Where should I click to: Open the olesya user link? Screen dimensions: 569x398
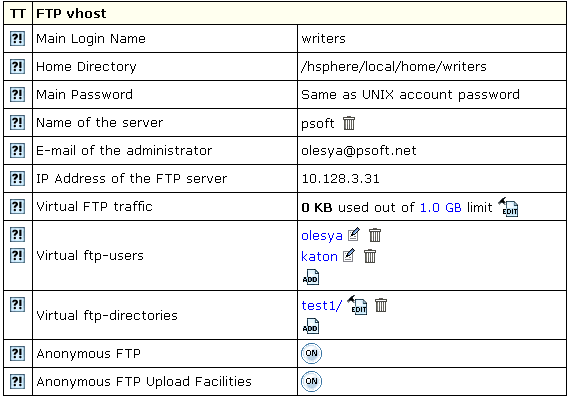tap(322, 235)
